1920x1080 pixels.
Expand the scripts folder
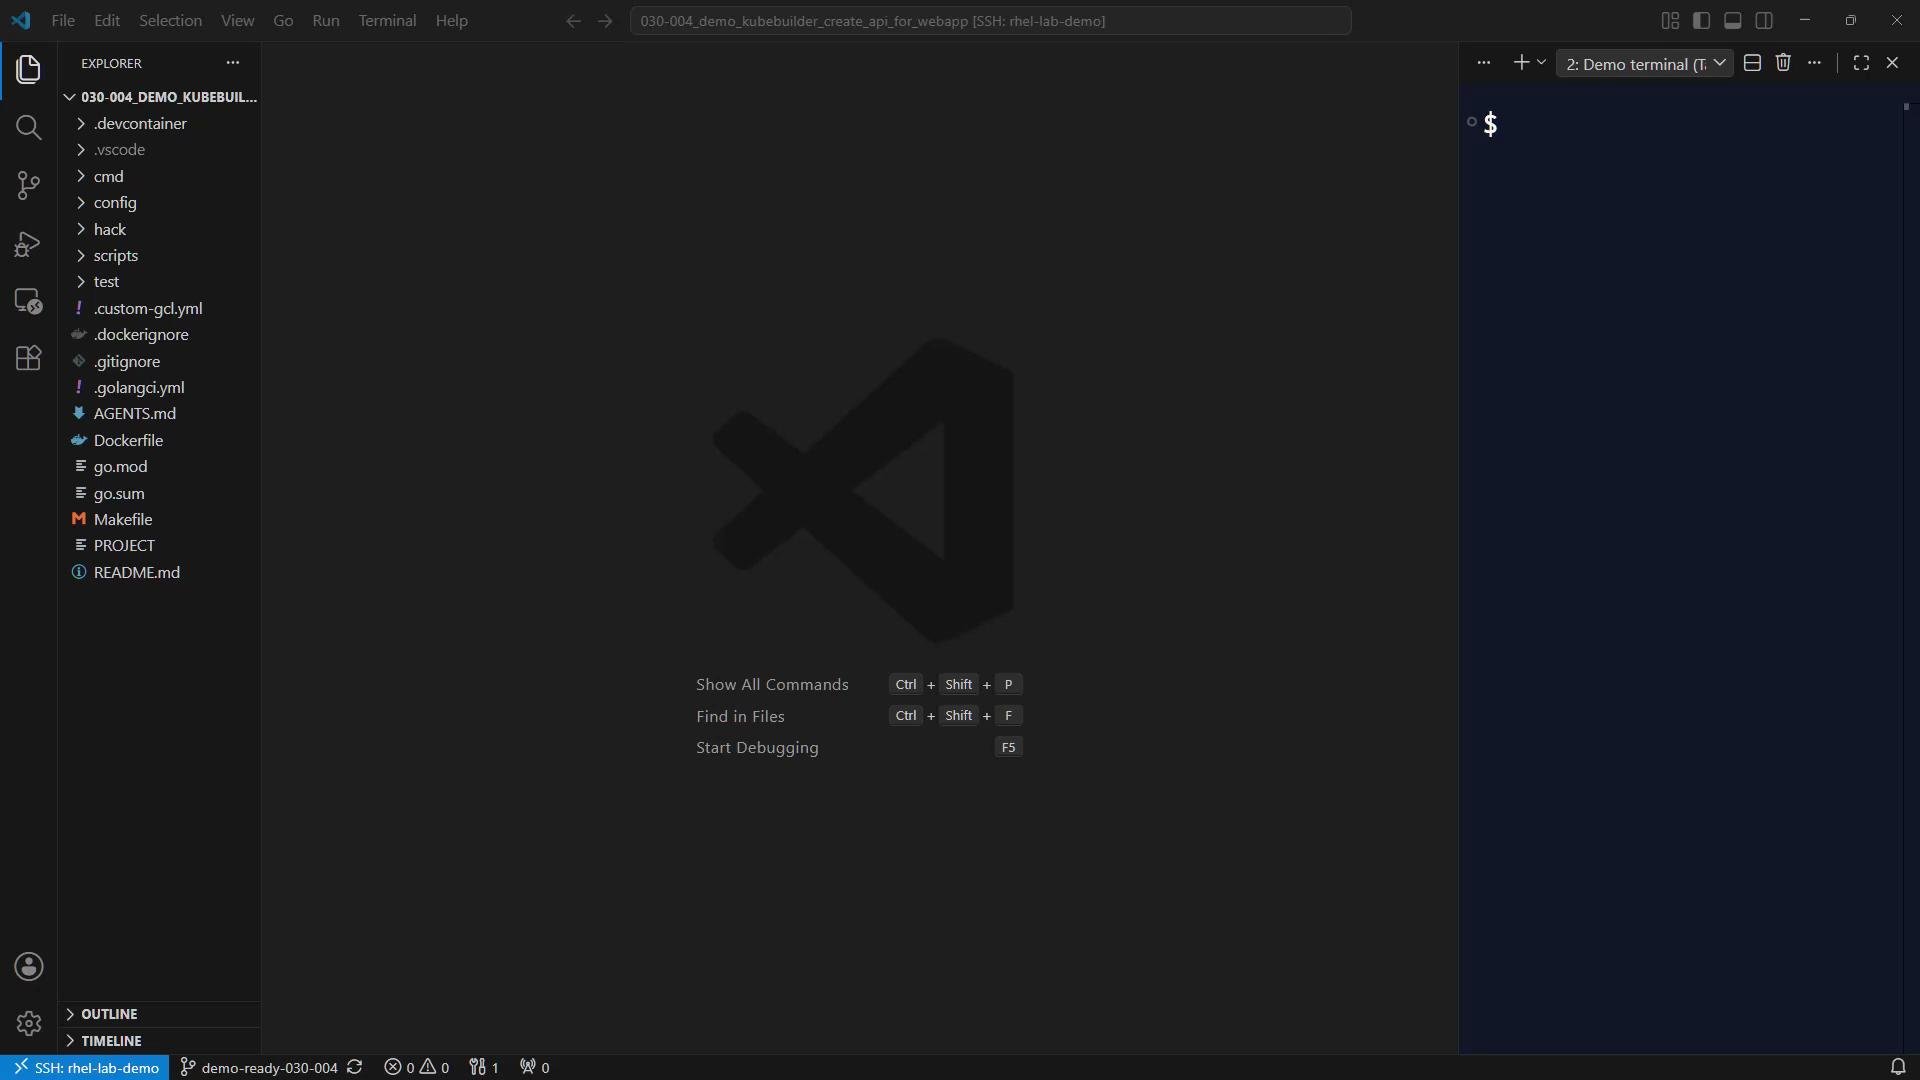point(160,255)
